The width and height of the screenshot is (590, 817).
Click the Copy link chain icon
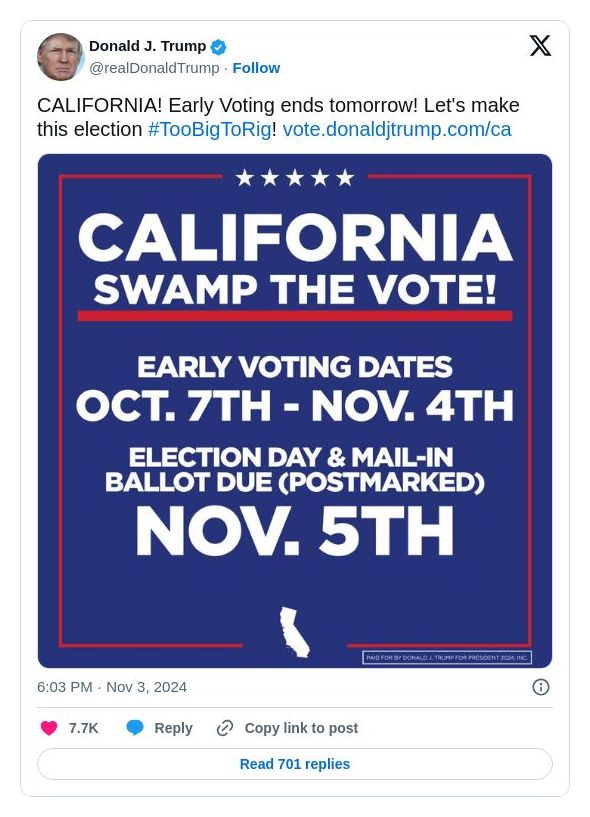[223, 728]
